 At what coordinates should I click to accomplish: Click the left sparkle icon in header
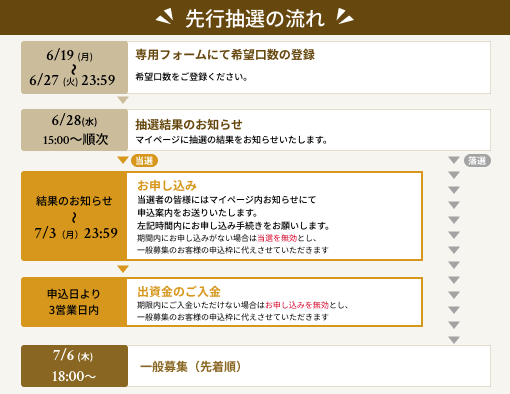coord(165,16)
